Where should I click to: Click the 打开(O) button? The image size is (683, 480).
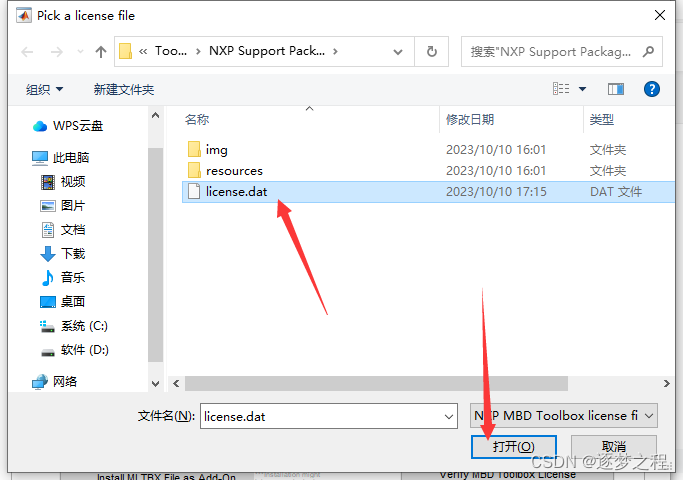click(514, 446)
